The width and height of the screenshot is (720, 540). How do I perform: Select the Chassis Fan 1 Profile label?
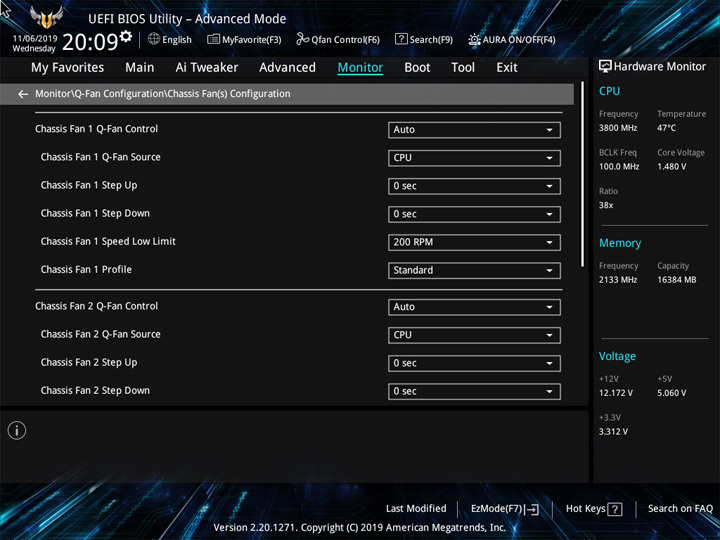pos(86,270)
